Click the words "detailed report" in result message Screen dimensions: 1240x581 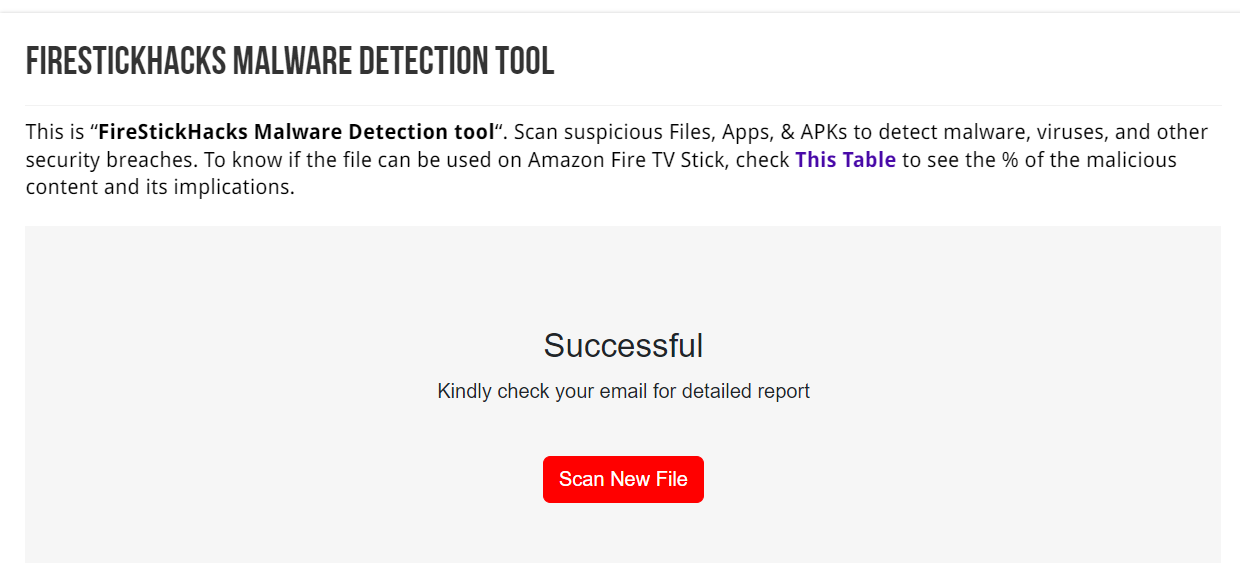(746, 391)
